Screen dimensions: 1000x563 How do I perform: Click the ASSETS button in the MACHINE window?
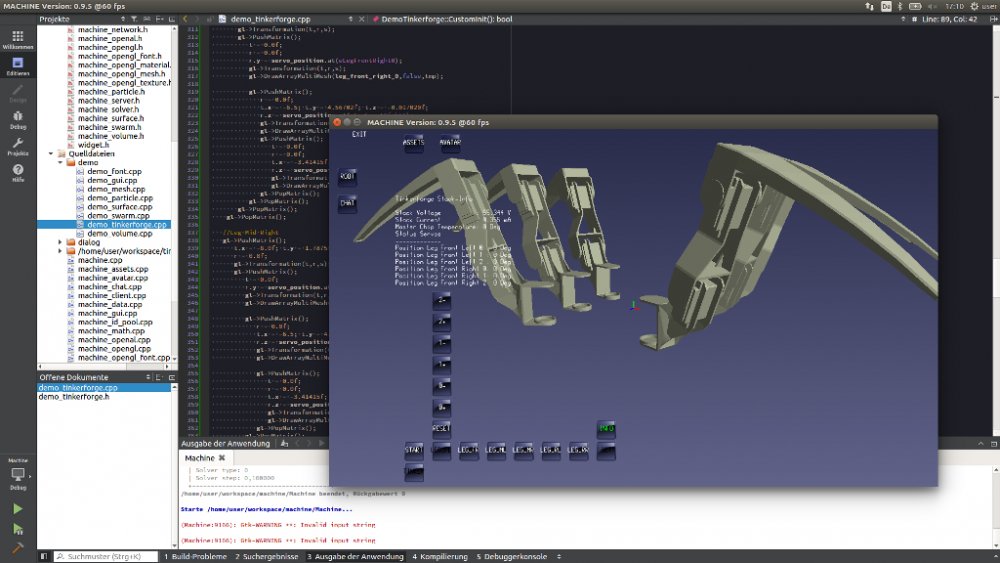coord(413,142)
